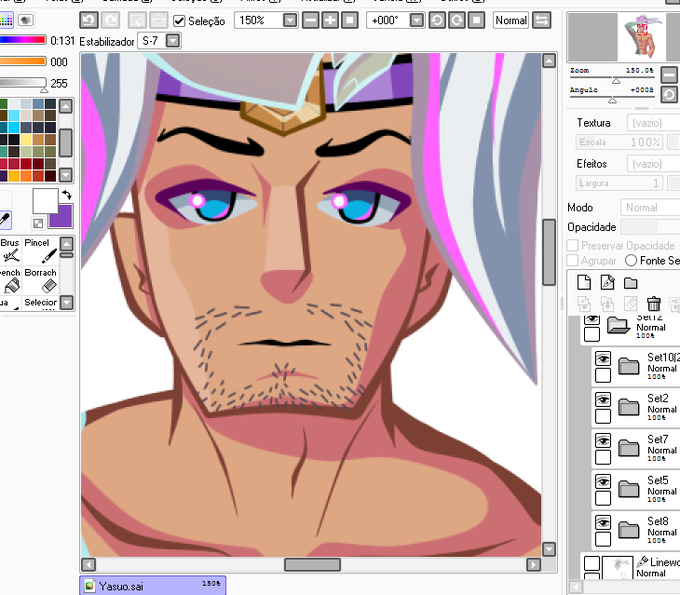The image size is (680, 595).
Task: Select the Borrach eraser tool
Action: [40, 280]
